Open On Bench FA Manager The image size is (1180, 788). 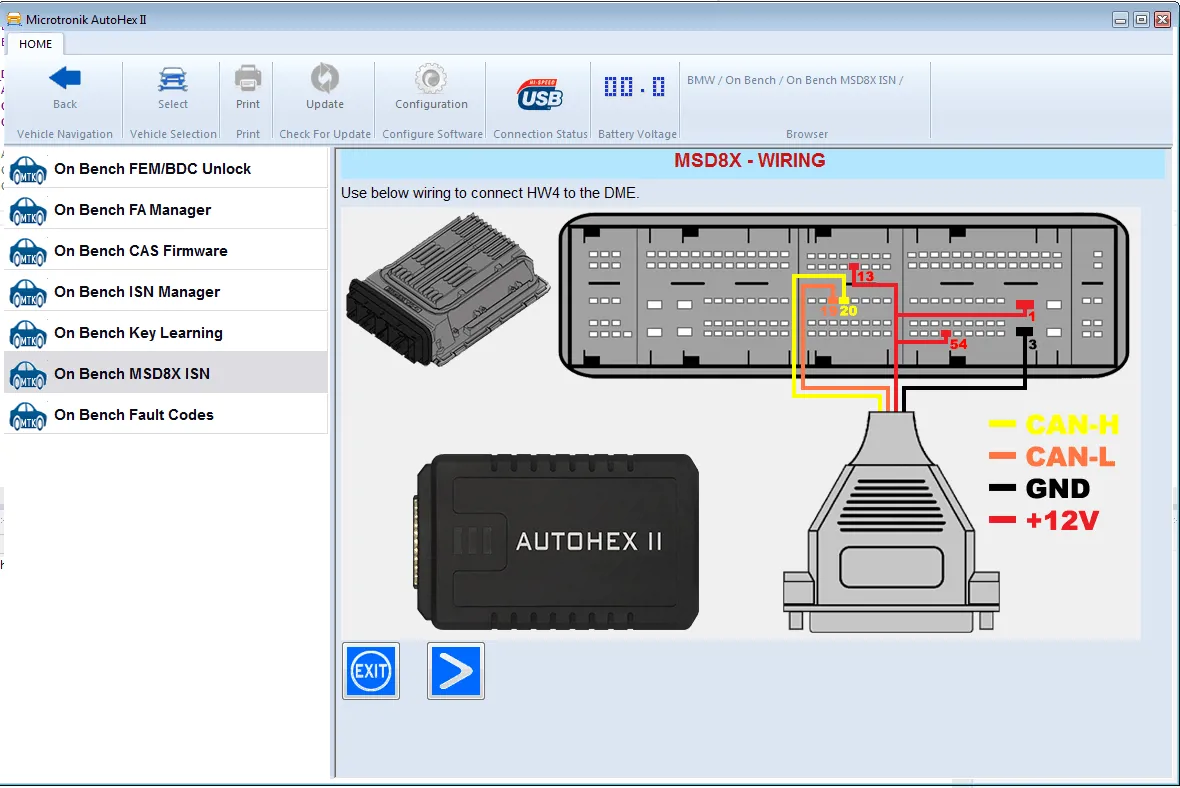click(x=166, y=210)
